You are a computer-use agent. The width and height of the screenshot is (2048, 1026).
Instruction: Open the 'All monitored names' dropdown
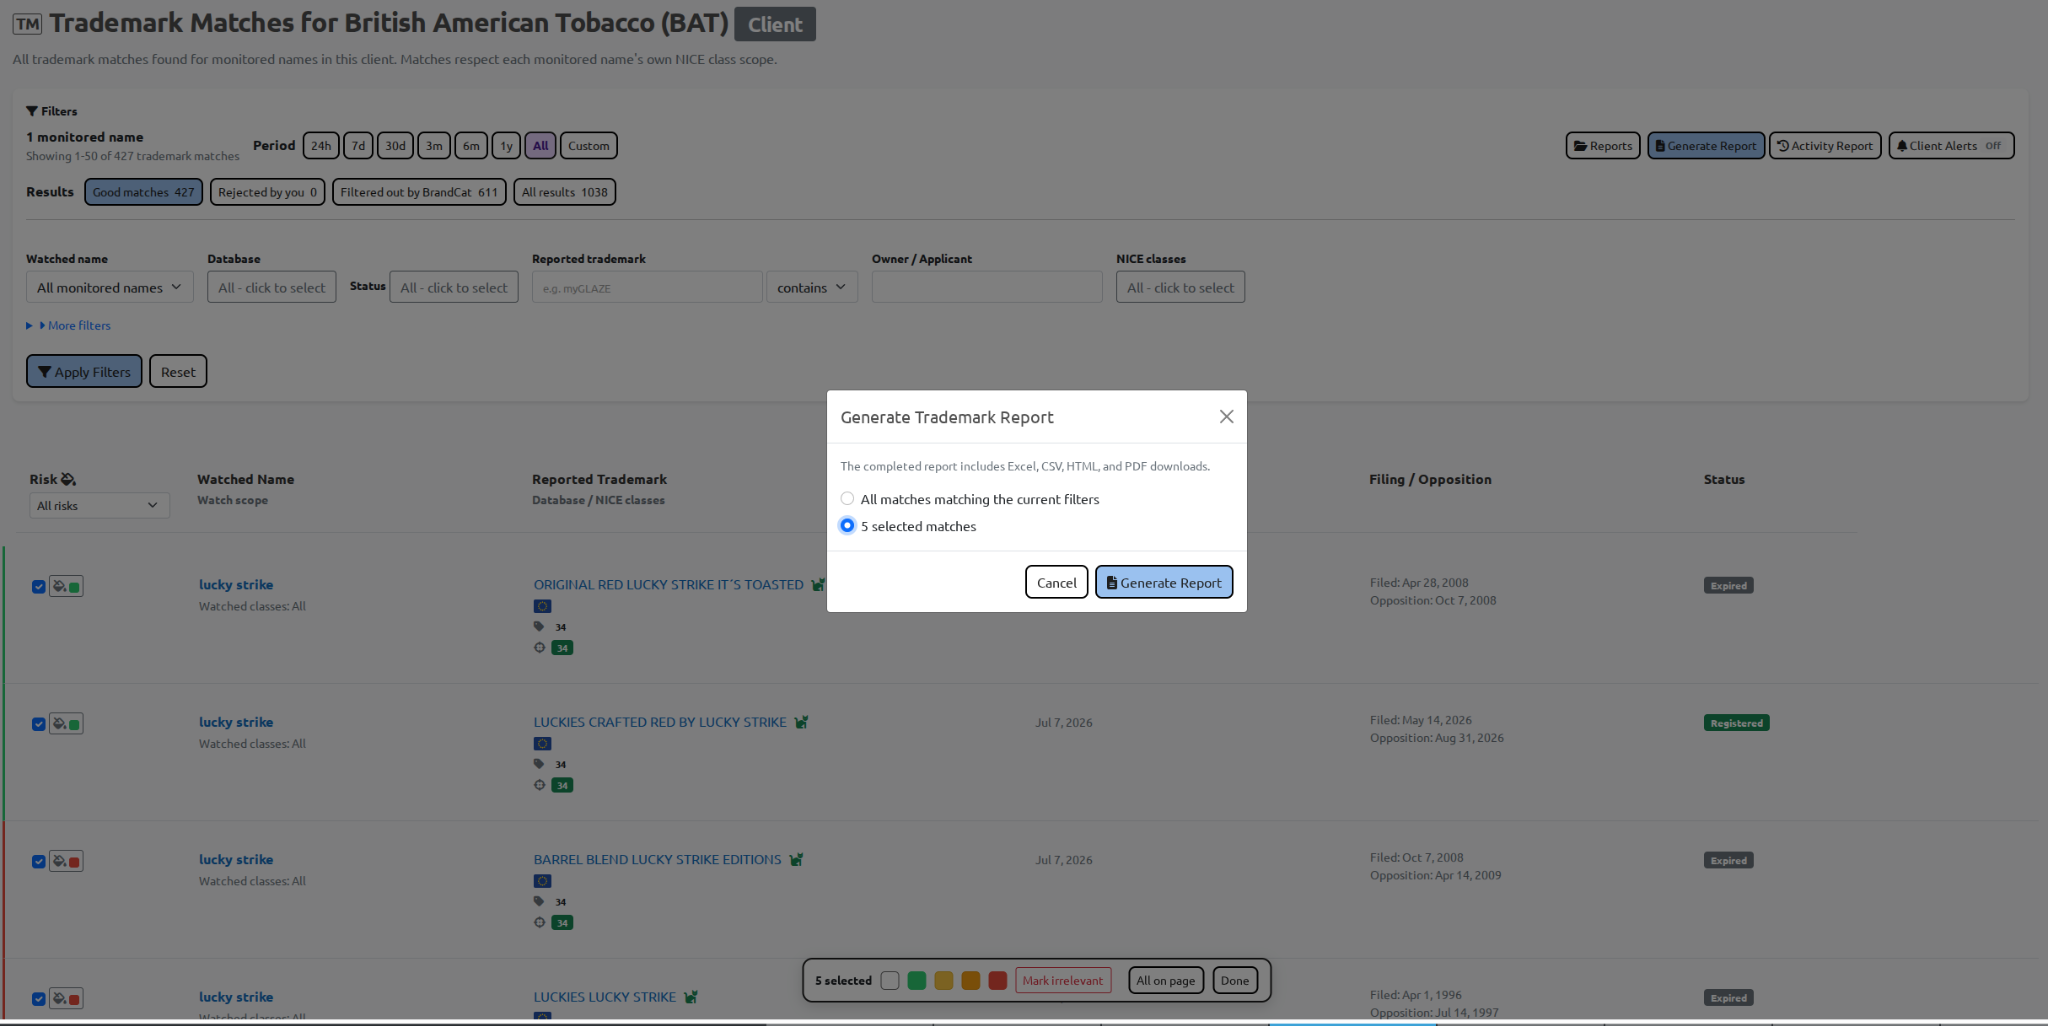tap(109, 287)
